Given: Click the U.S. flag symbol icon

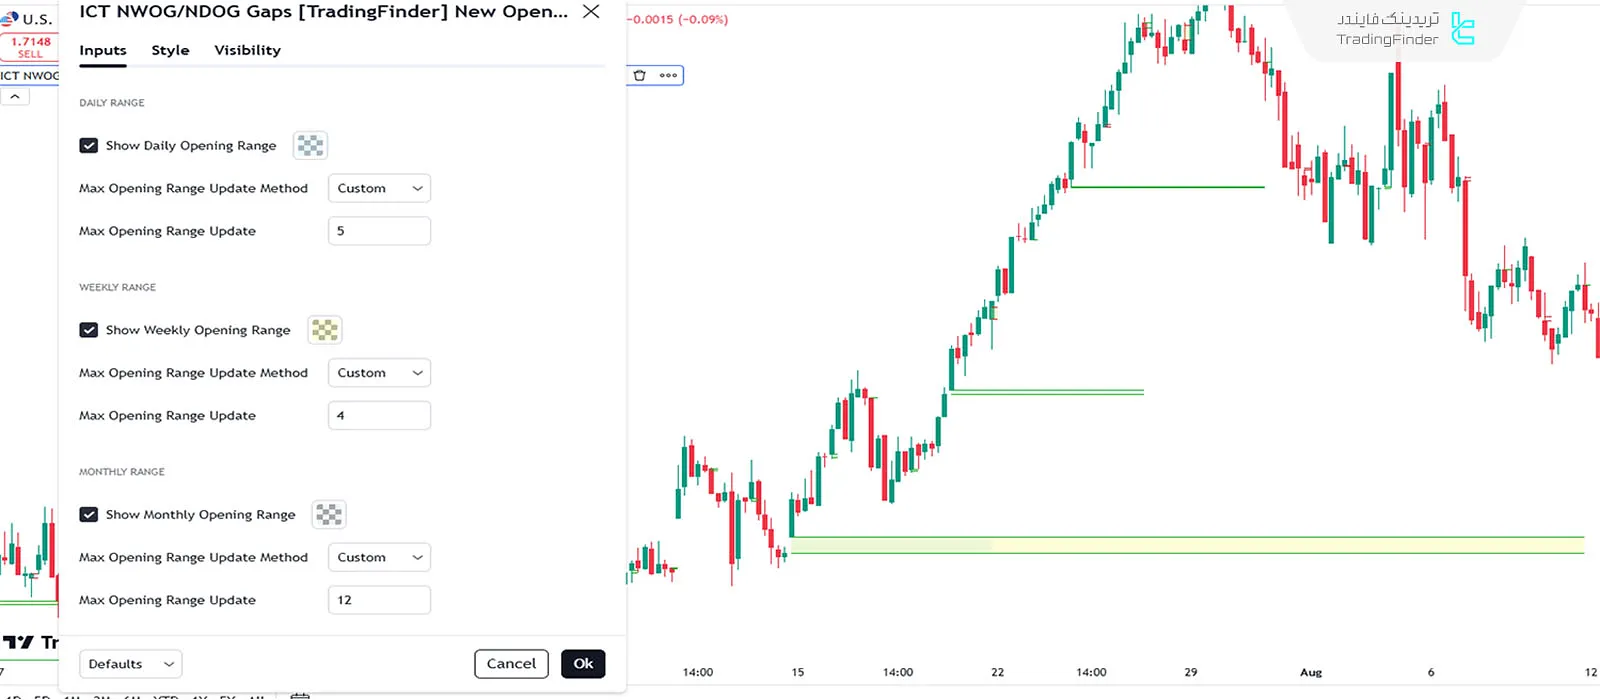Looking at the screenshot, I should 10,18.
